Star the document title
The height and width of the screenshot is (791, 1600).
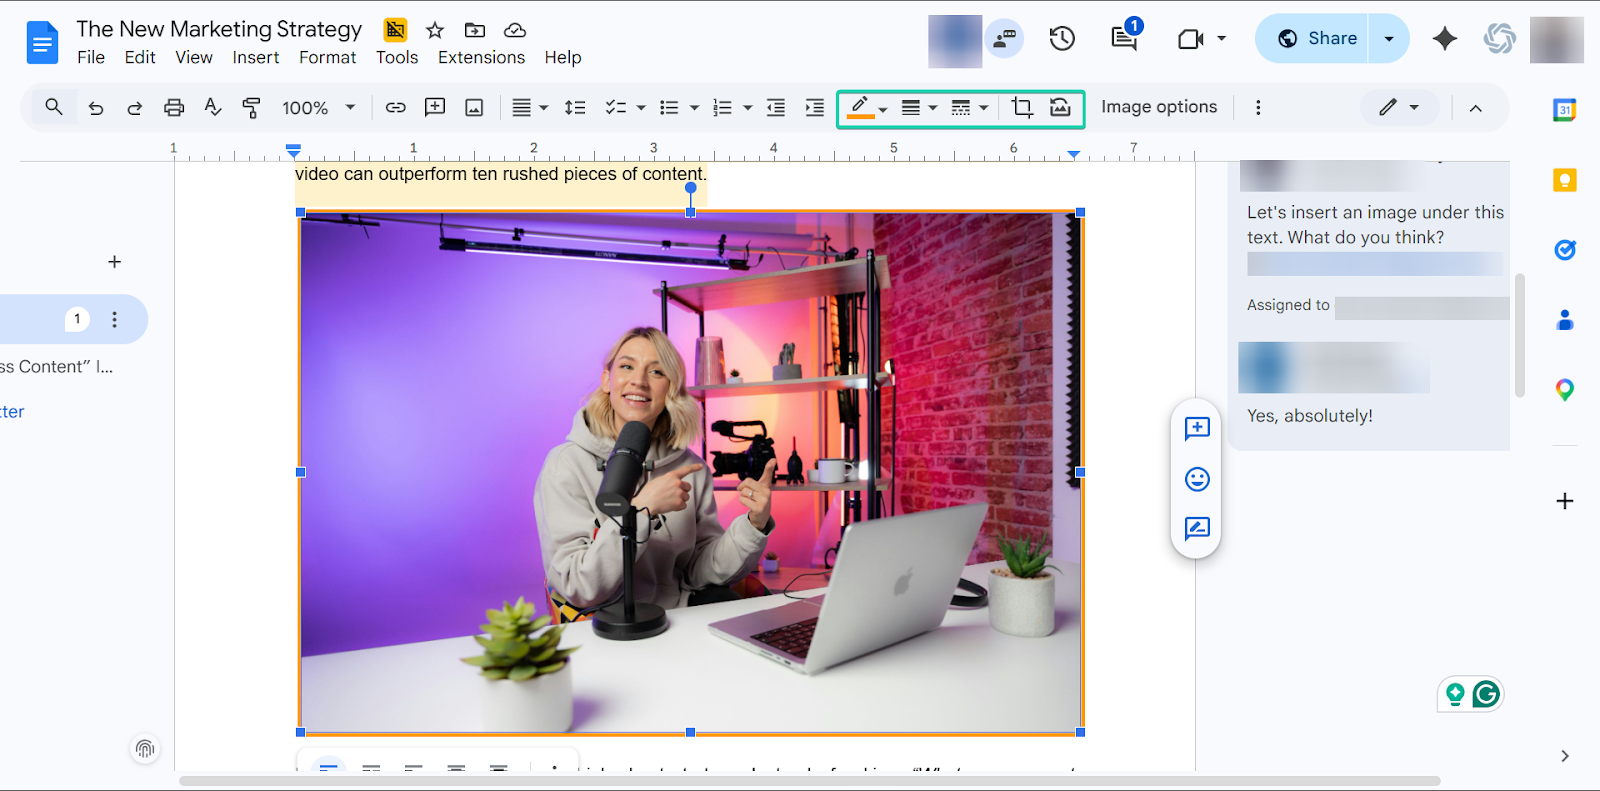[x=435, y=30]
